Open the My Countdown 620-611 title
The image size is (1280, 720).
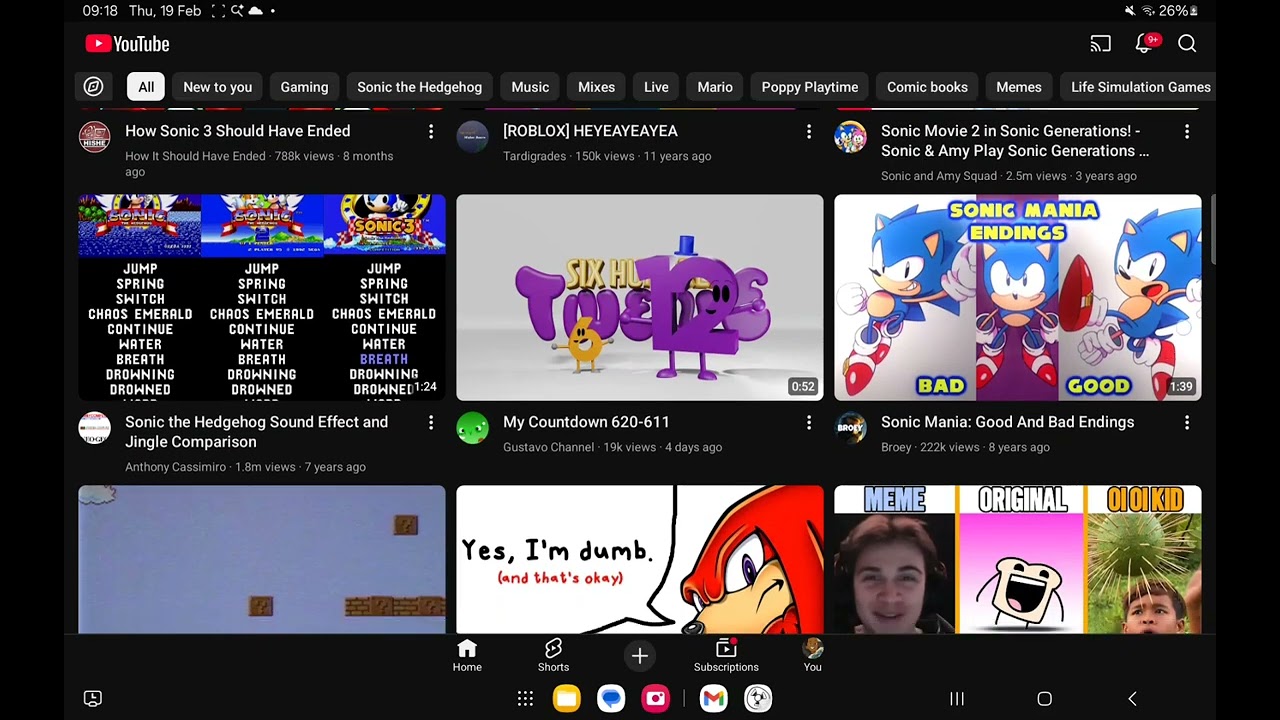click(x=586, y=422)
